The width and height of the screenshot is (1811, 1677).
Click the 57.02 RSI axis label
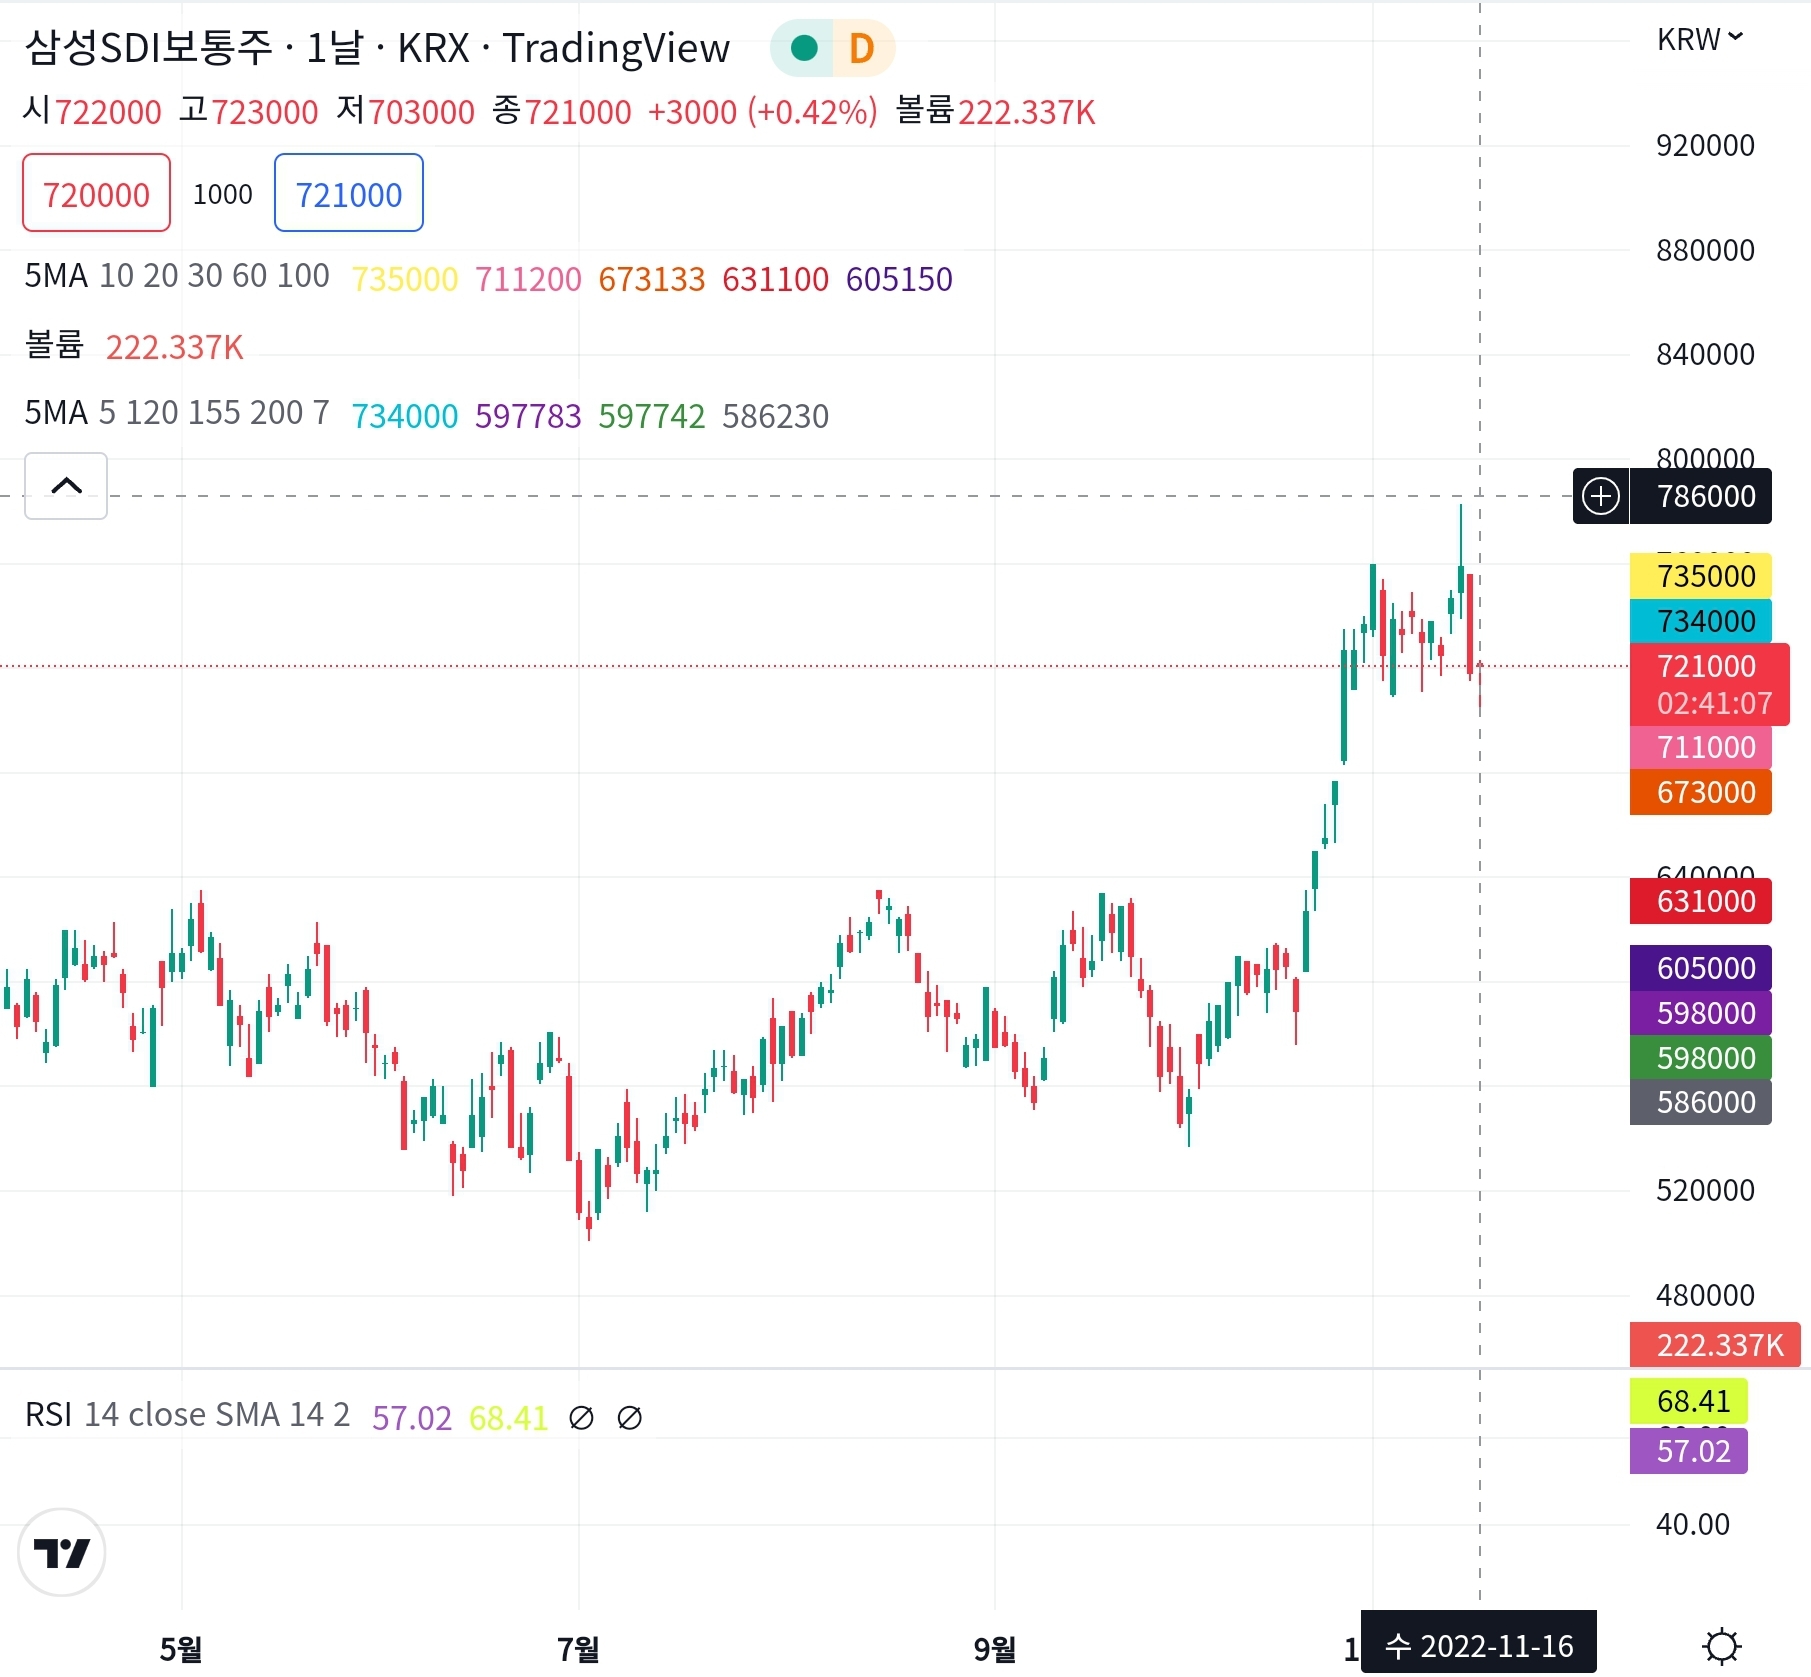tap(1689, 1451)
